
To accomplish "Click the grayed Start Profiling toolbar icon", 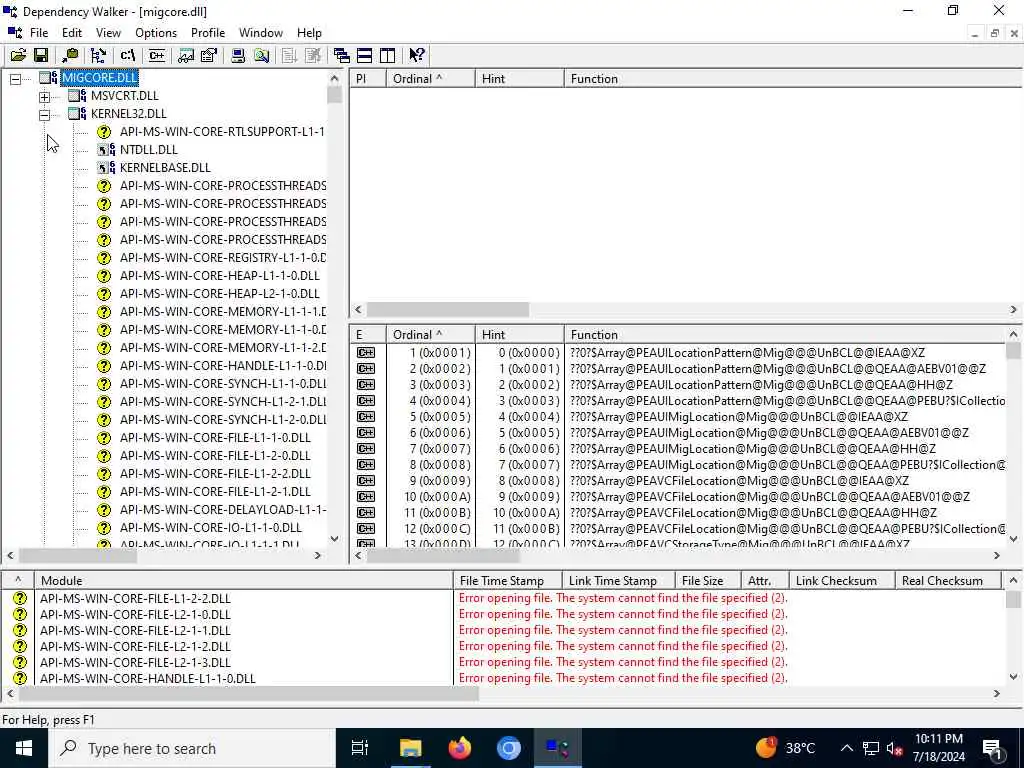I will [x=289, y=56].
